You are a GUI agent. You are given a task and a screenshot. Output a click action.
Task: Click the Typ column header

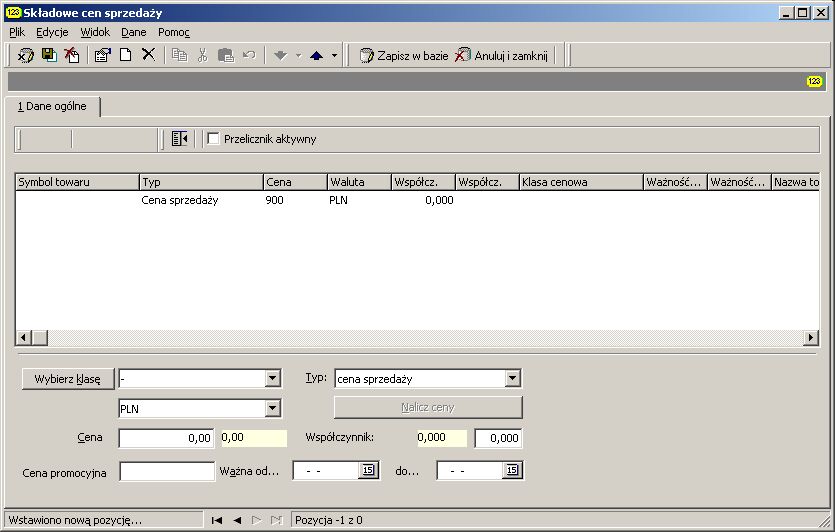[x=201, y=182]
